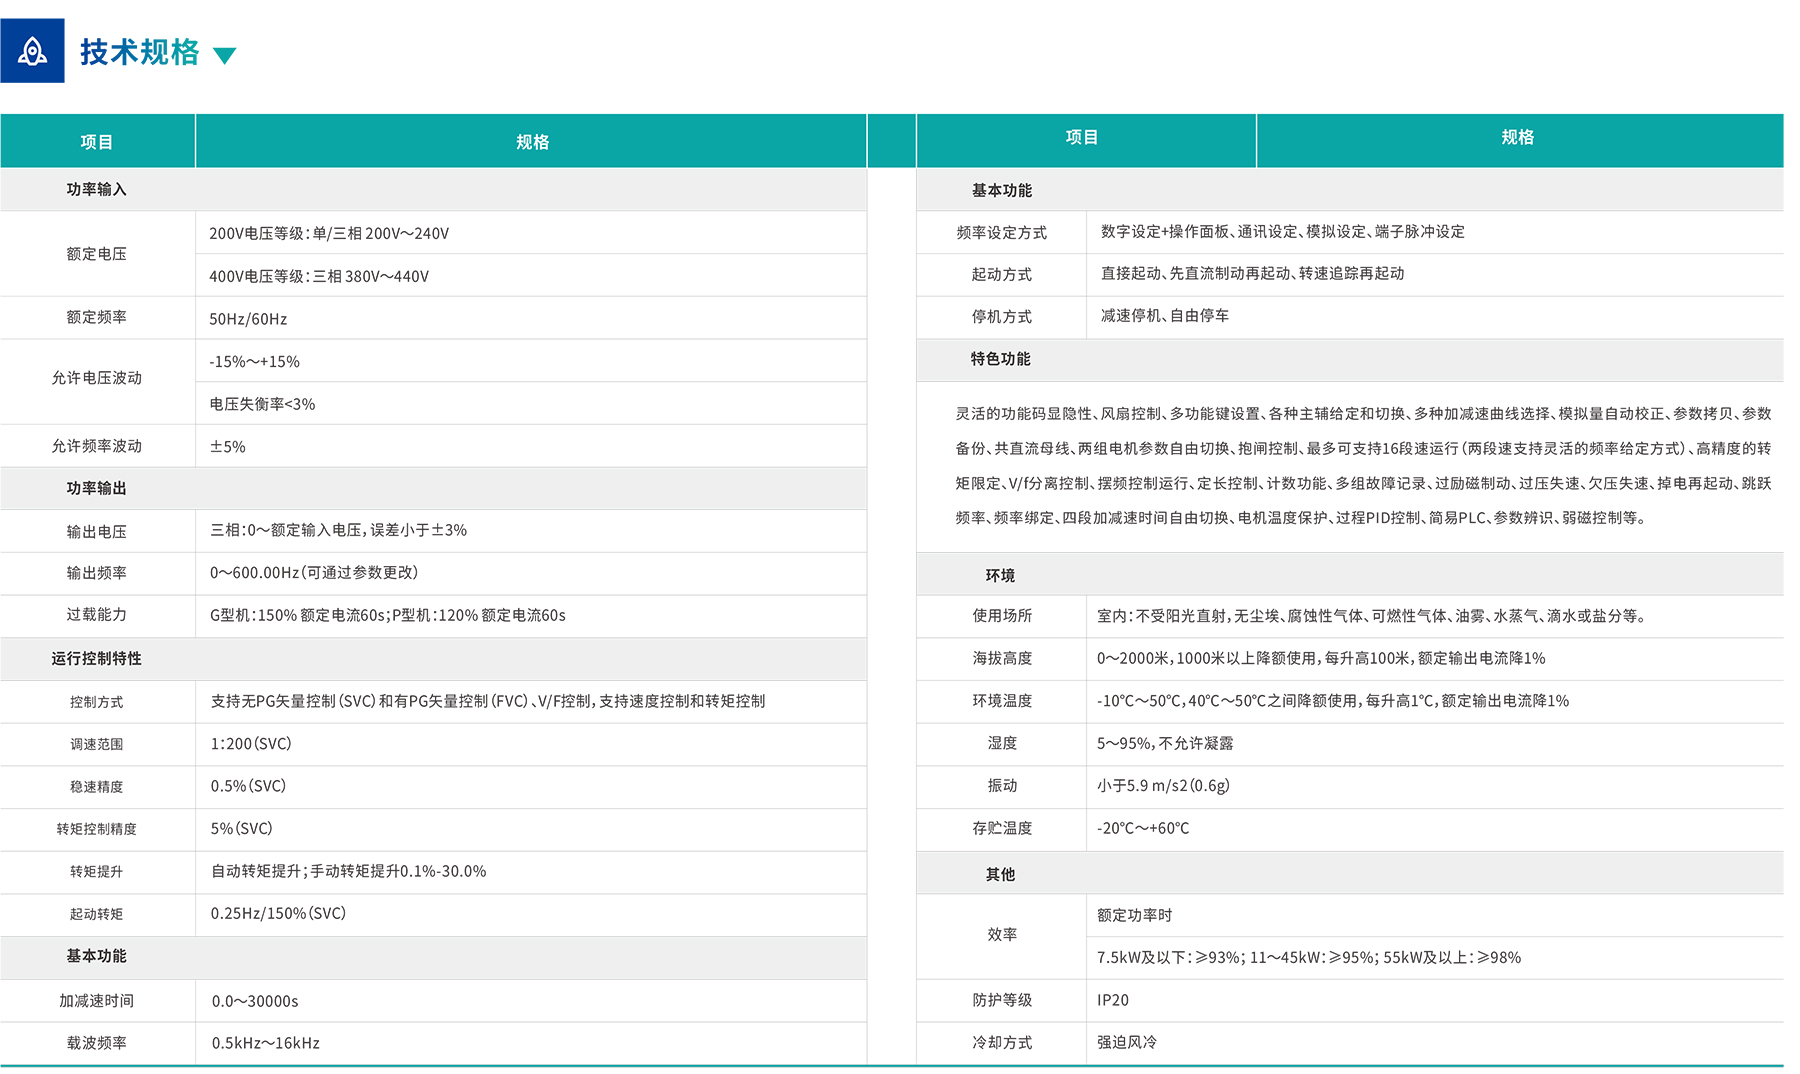Click the 400V电压等级 specification cell
The height and width of the screenshot is (1074, 1800).
click(319, 276)
